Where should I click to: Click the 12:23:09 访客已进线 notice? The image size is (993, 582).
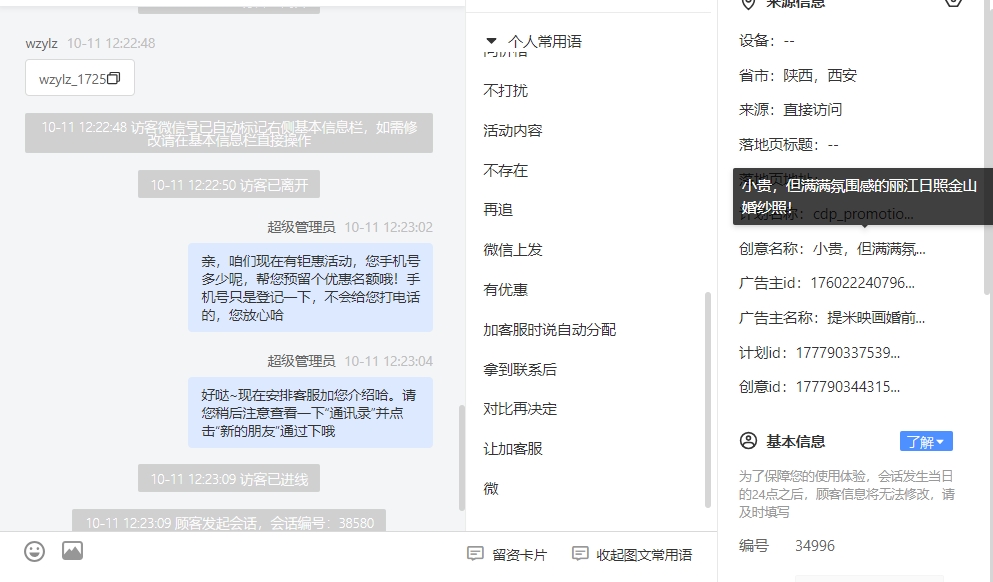tap(229, 478)
